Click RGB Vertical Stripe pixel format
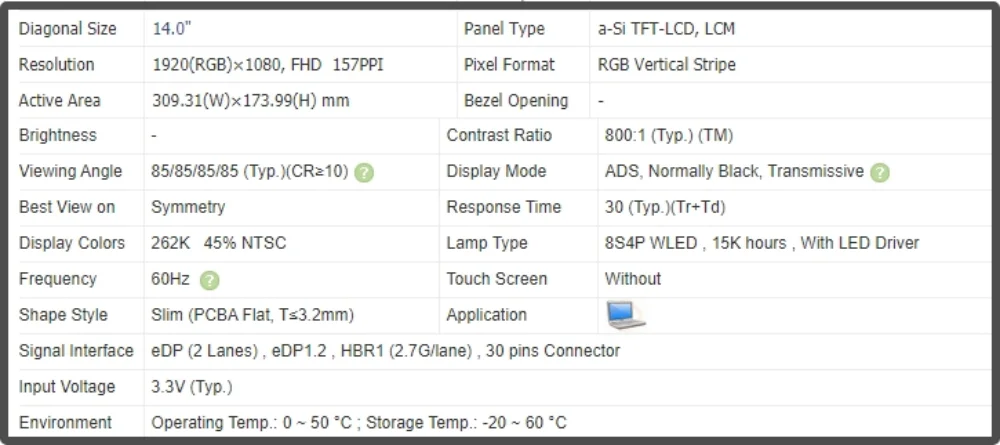Screen dimensions: 1000x445 tap(666, 64)
